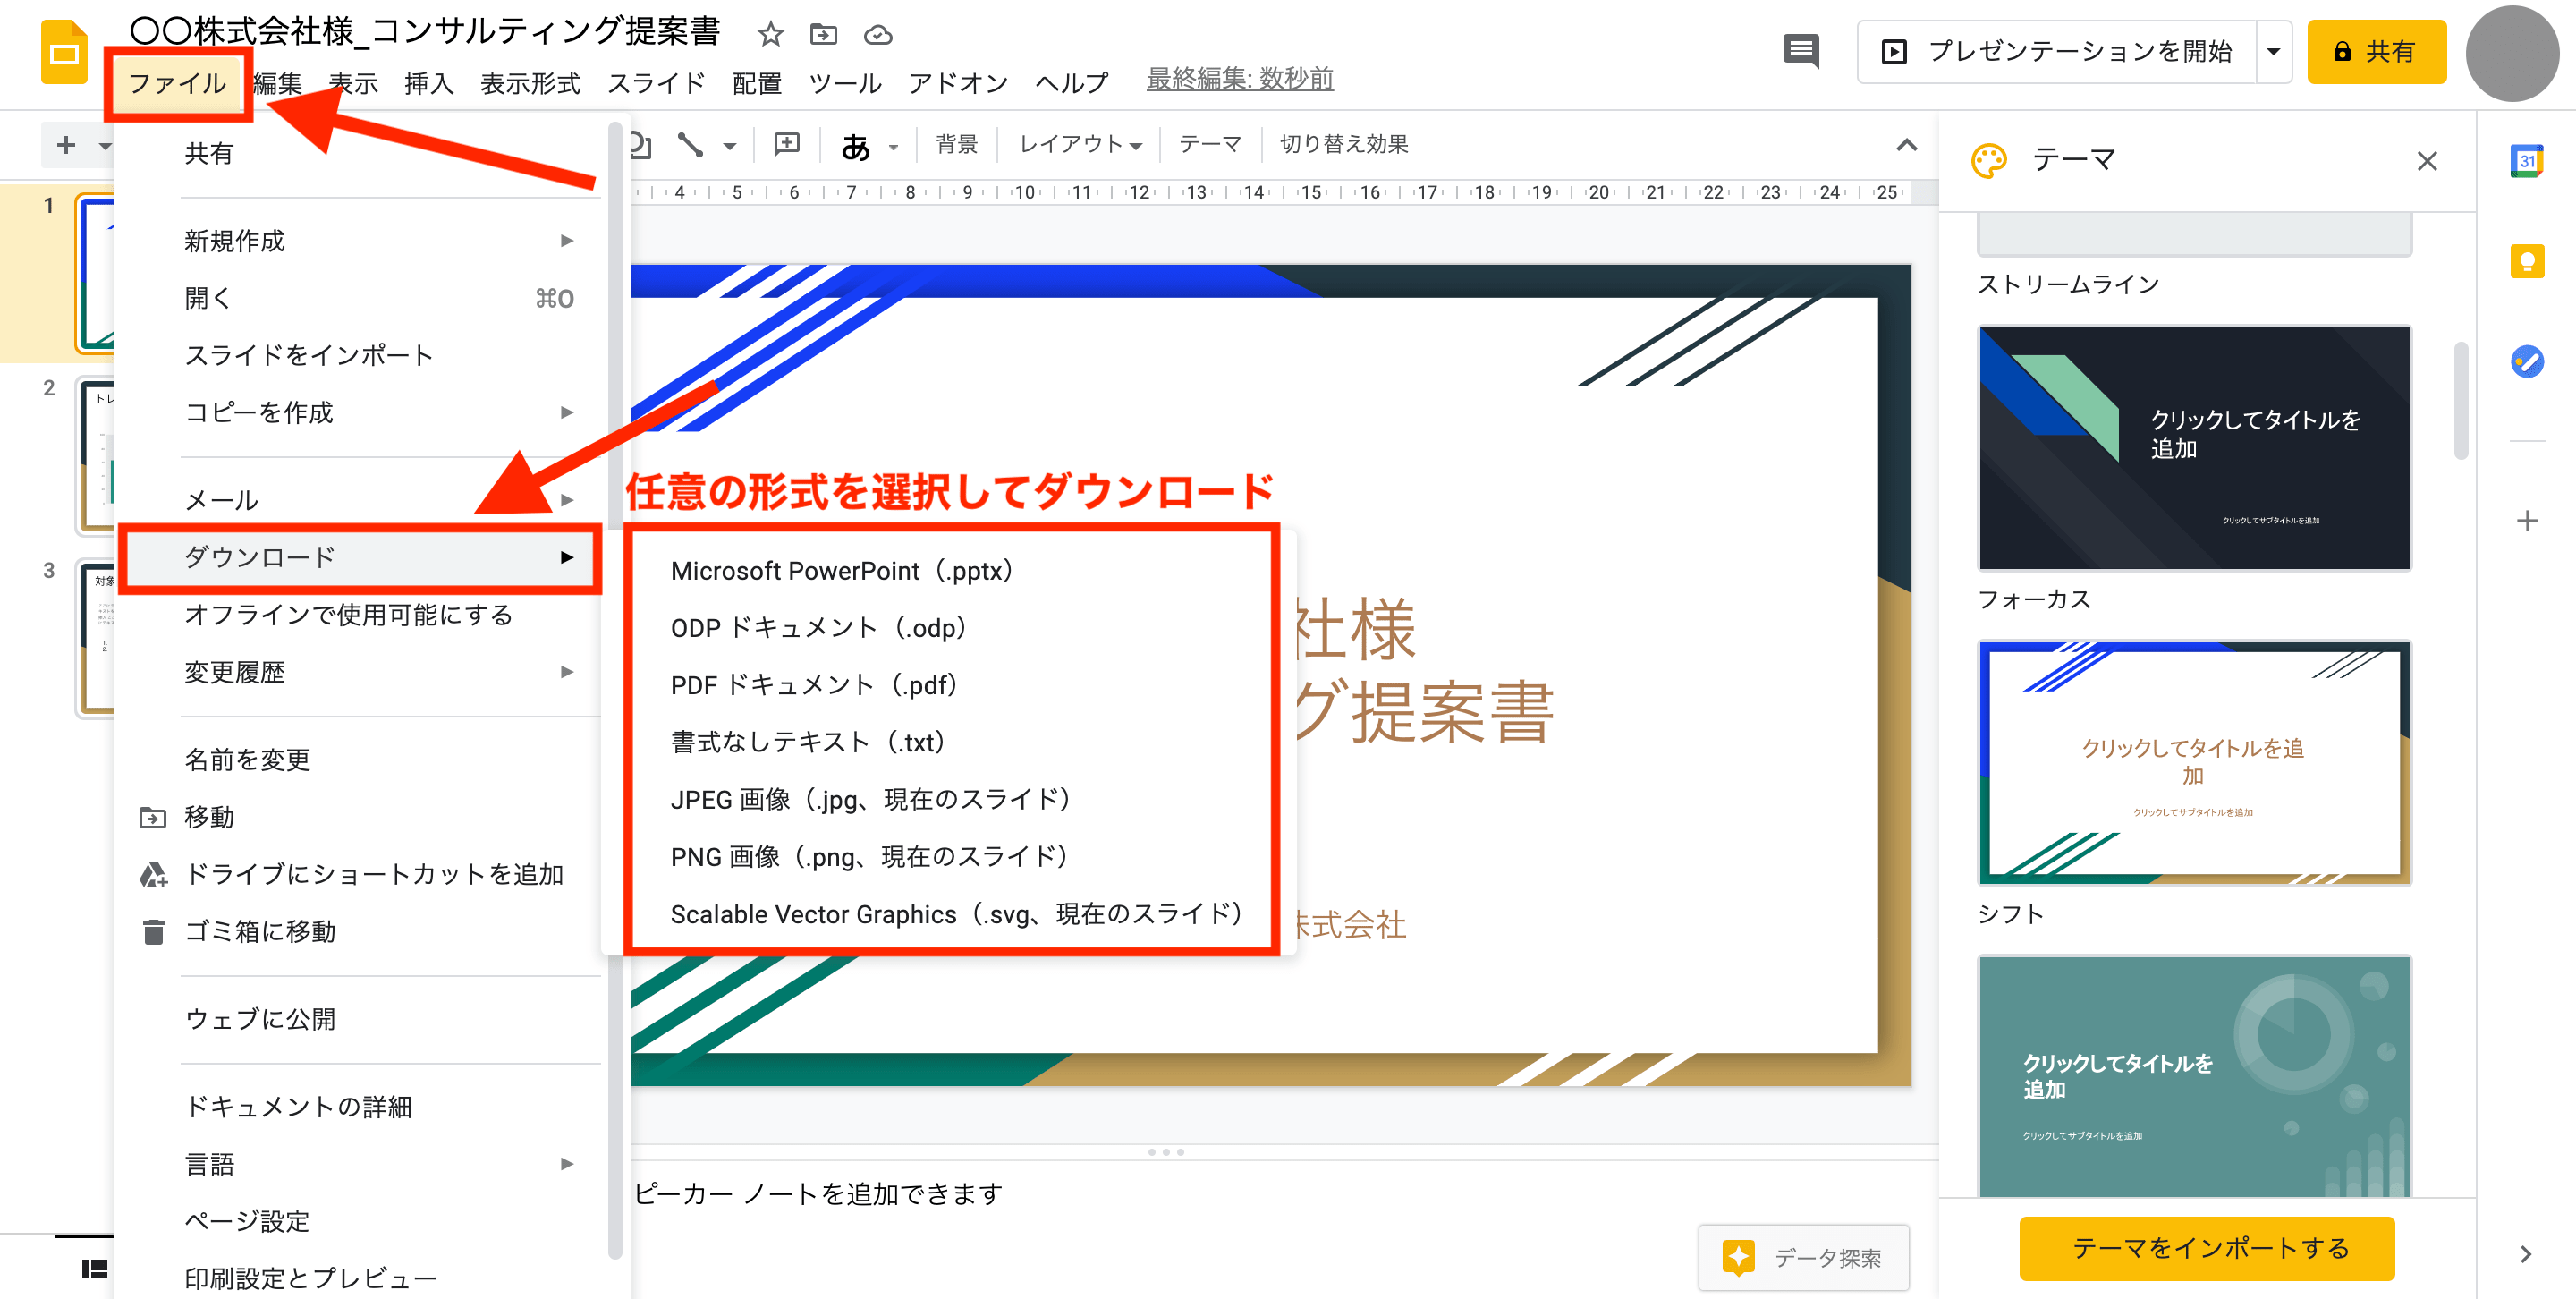The width and height of the screenshot is (2576, 1299).
Task: Open the ファイル menu
Action: 177,83
